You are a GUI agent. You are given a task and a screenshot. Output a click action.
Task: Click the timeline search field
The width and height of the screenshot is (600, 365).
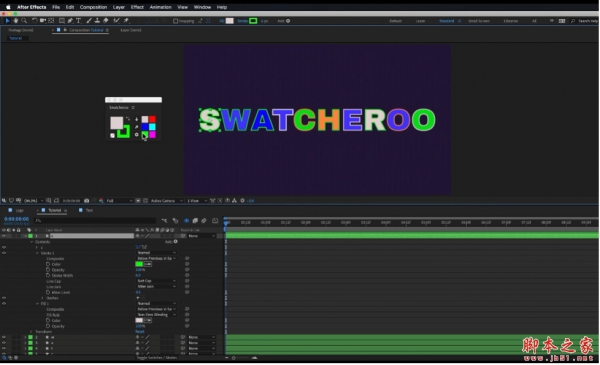coord(95,220)
